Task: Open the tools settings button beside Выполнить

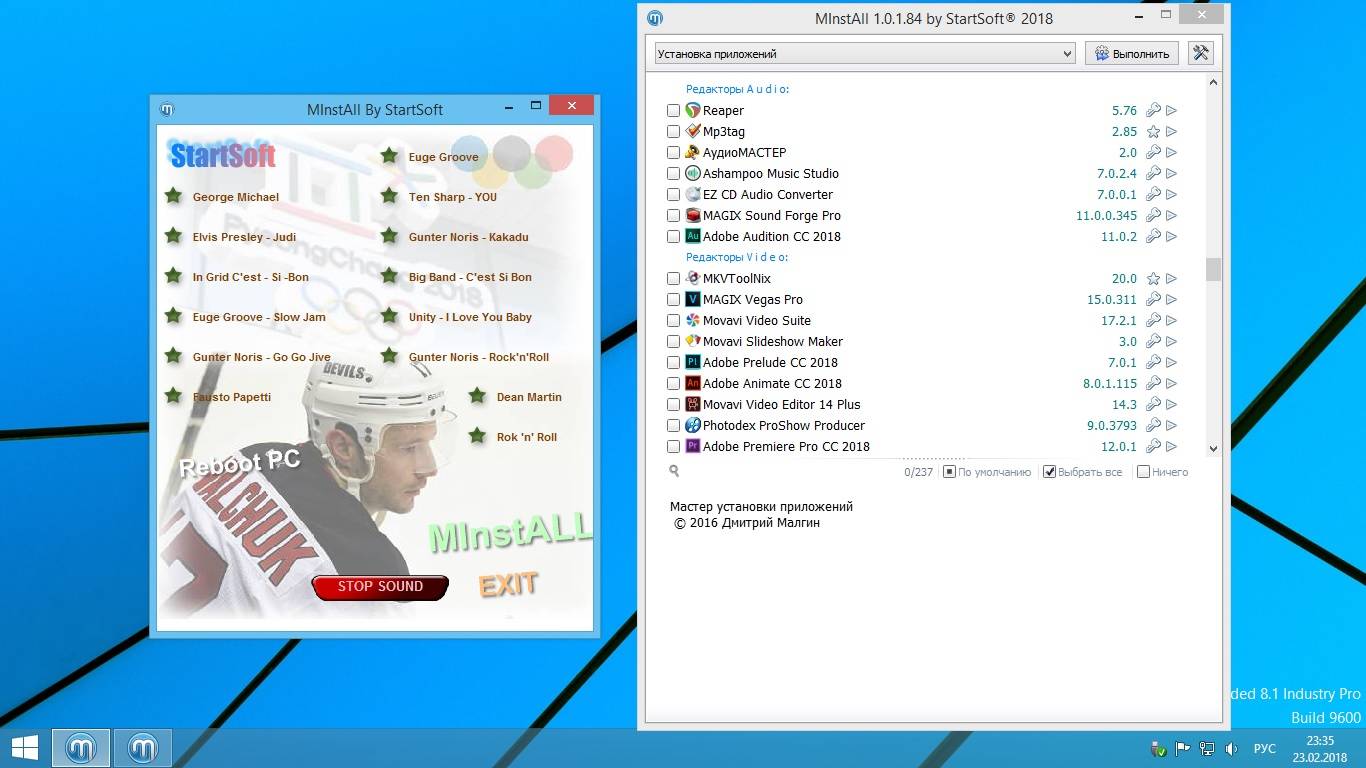Action: point(1201,53)
